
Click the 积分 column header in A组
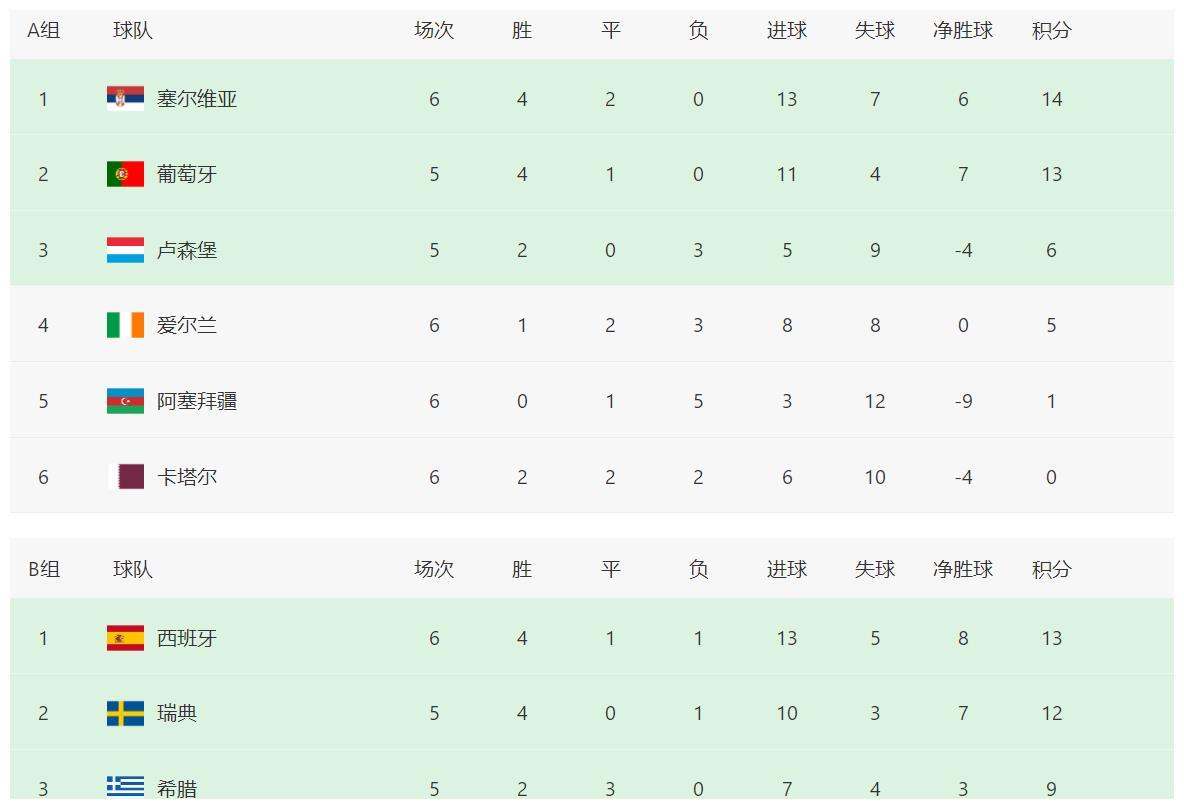click(x=1051, y=31)
